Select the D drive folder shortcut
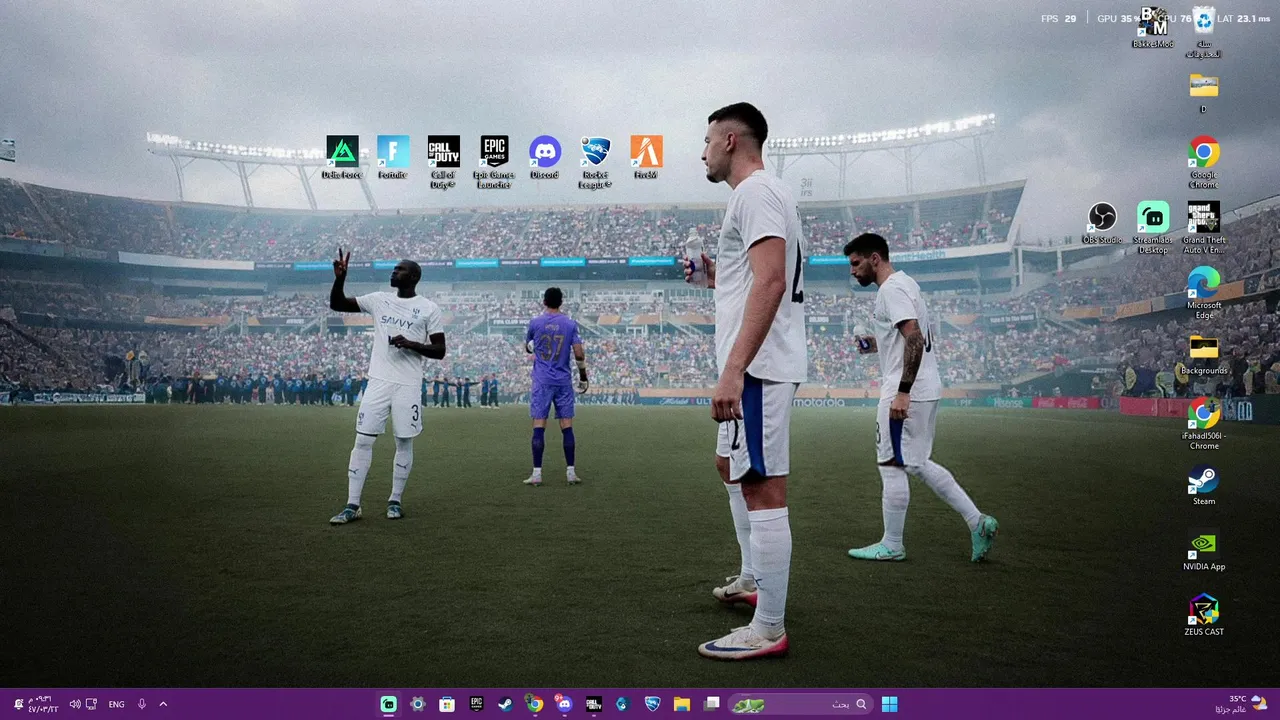The height and width of the screenshot is (720, 1280). pos(1204,93)
